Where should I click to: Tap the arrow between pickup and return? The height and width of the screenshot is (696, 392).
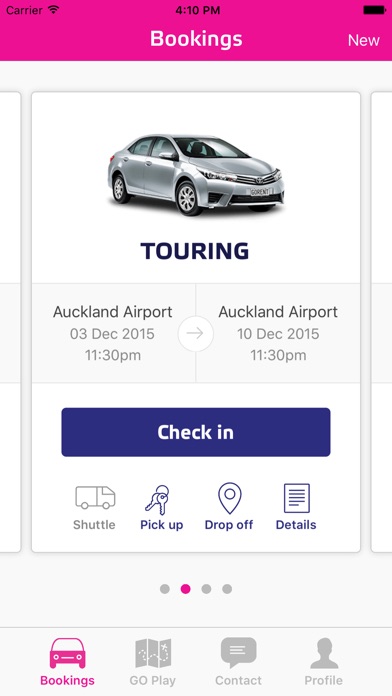[x=195, y=333]
